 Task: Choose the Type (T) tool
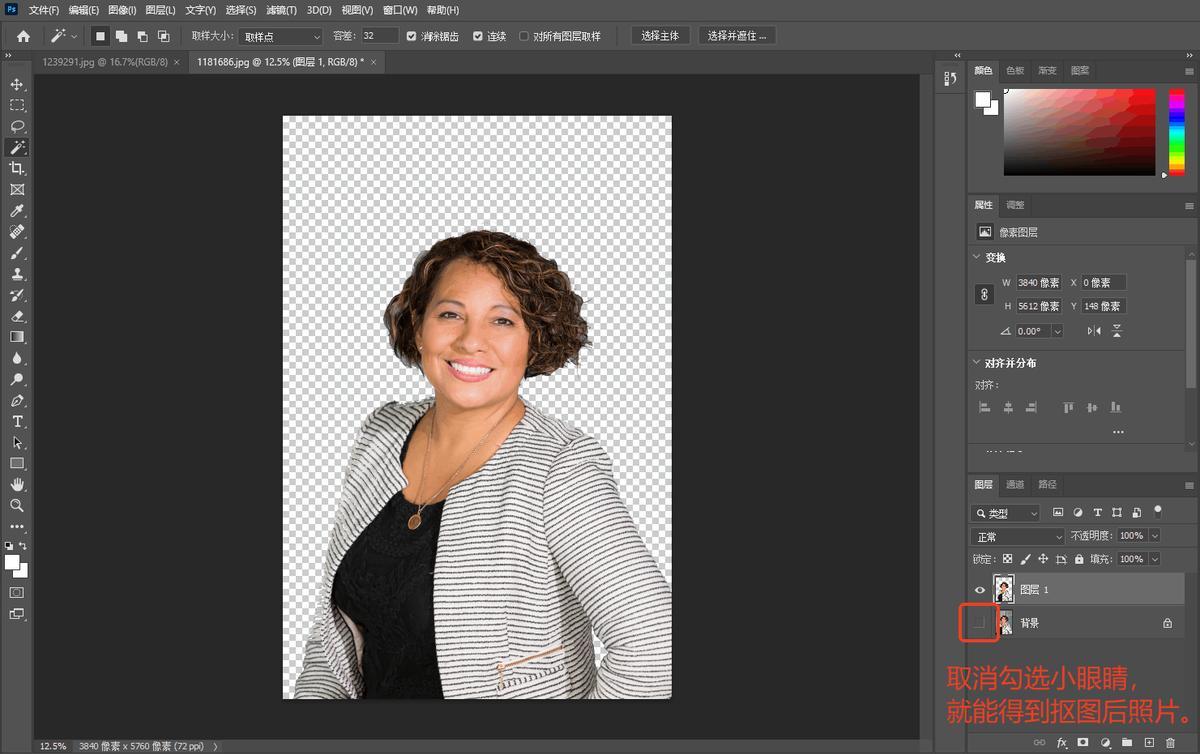point(17,421)
